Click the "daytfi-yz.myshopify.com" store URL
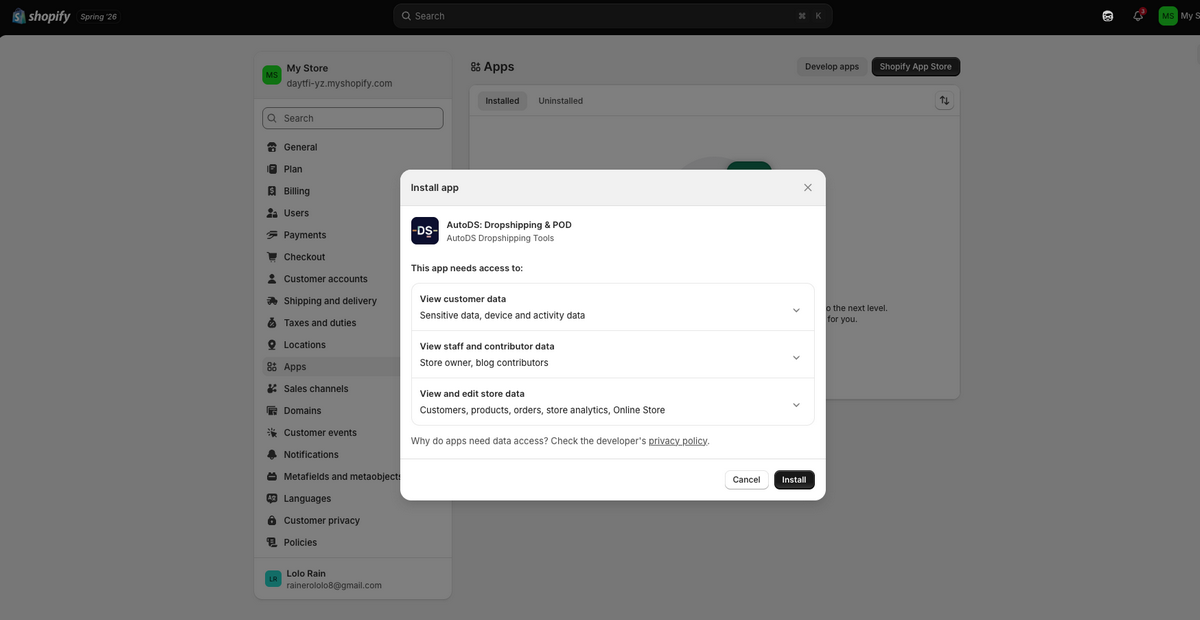Screen dimensions: 1200x620 [x=339, y=83]
